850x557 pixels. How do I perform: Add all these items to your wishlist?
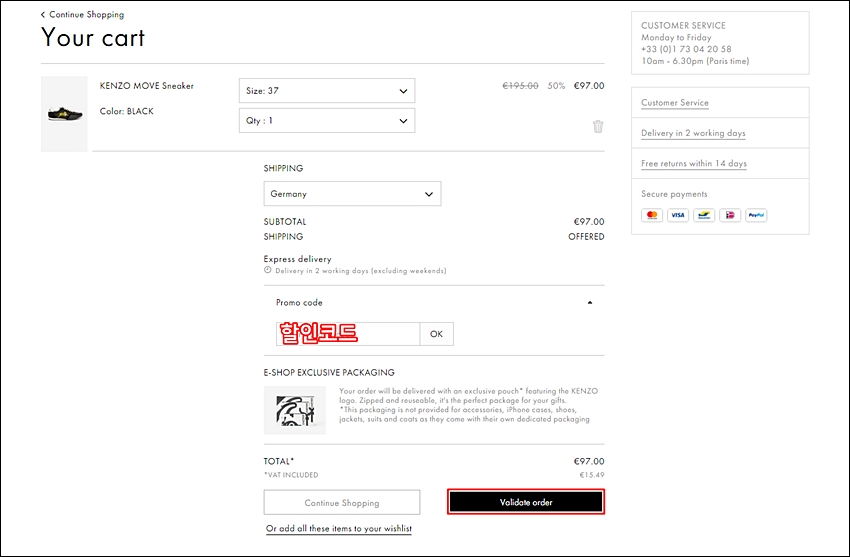(339, 528)
